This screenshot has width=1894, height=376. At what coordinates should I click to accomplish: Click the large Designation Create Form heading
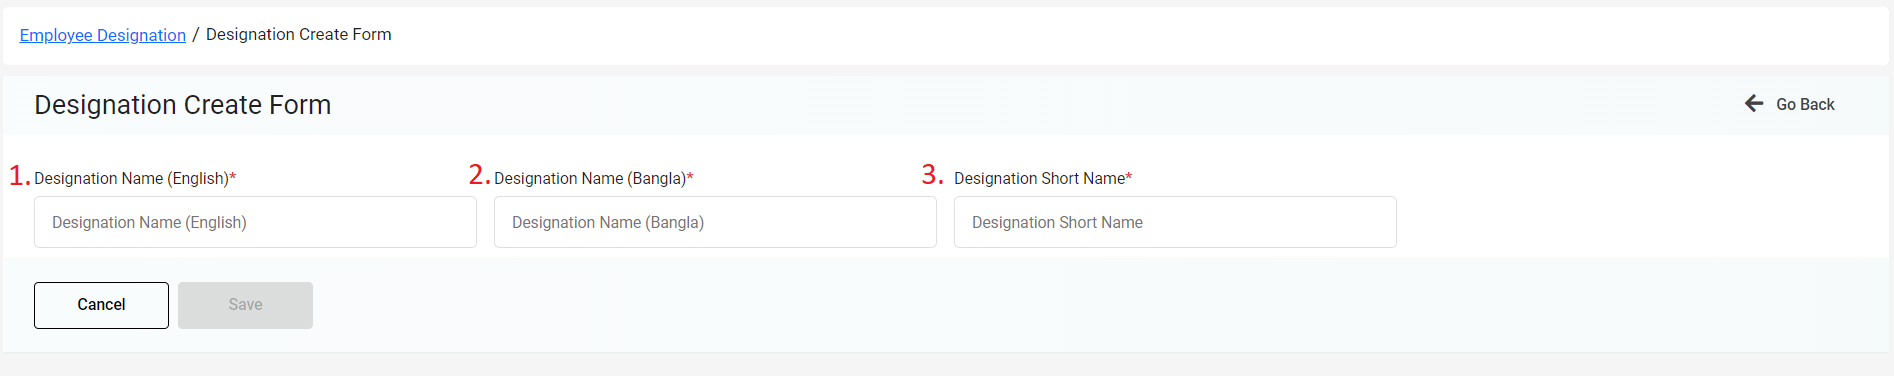pyautogui.click(x=183, y=105)
